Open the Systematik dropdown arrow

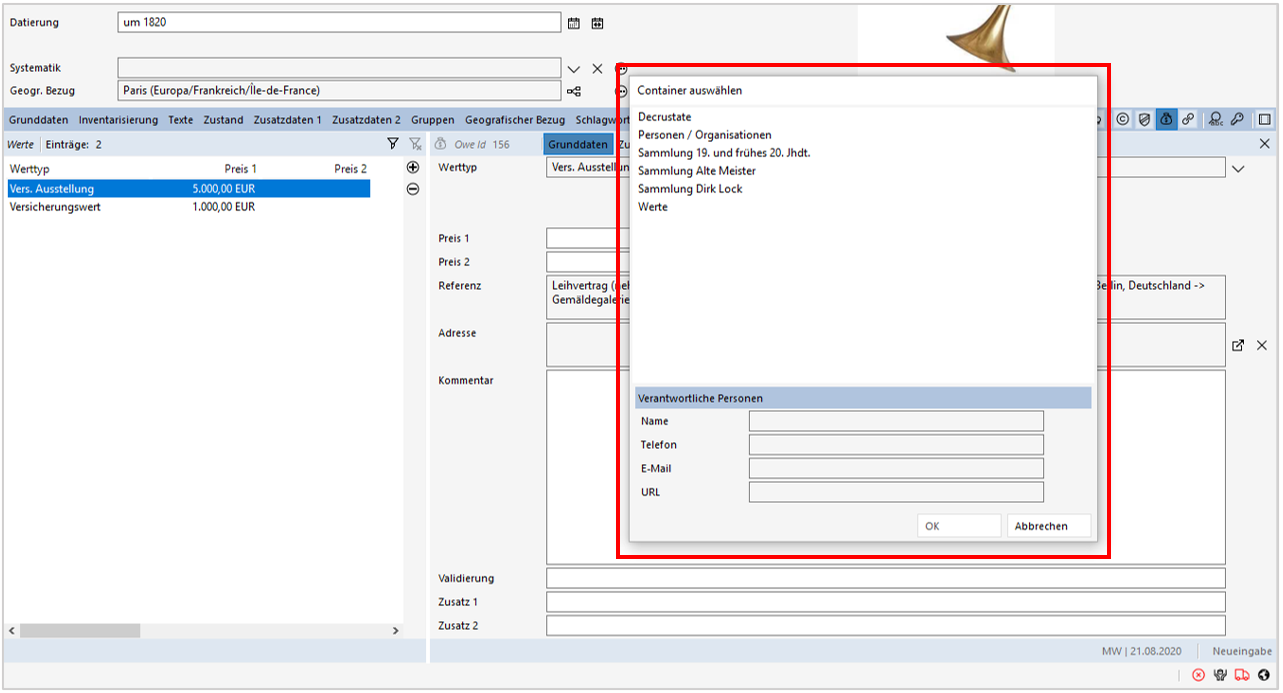pyautogui.click(x=573, y=68)
